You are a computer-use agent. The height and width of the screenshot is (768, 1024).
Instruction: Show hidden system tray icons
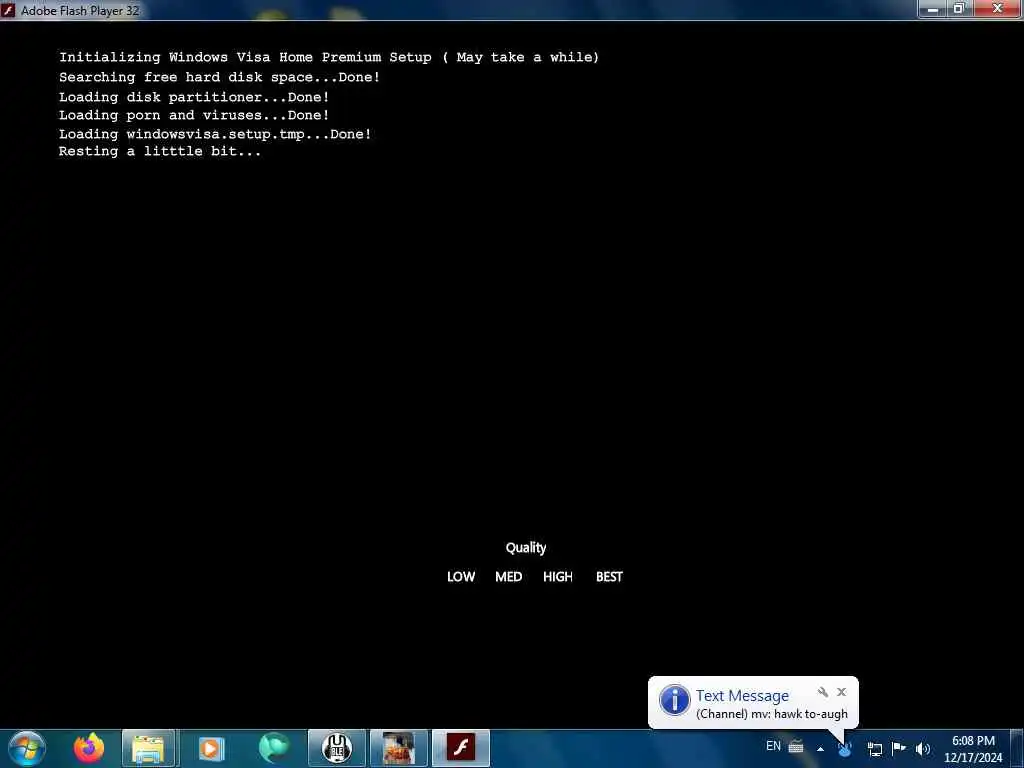click(x=820, y=749)
